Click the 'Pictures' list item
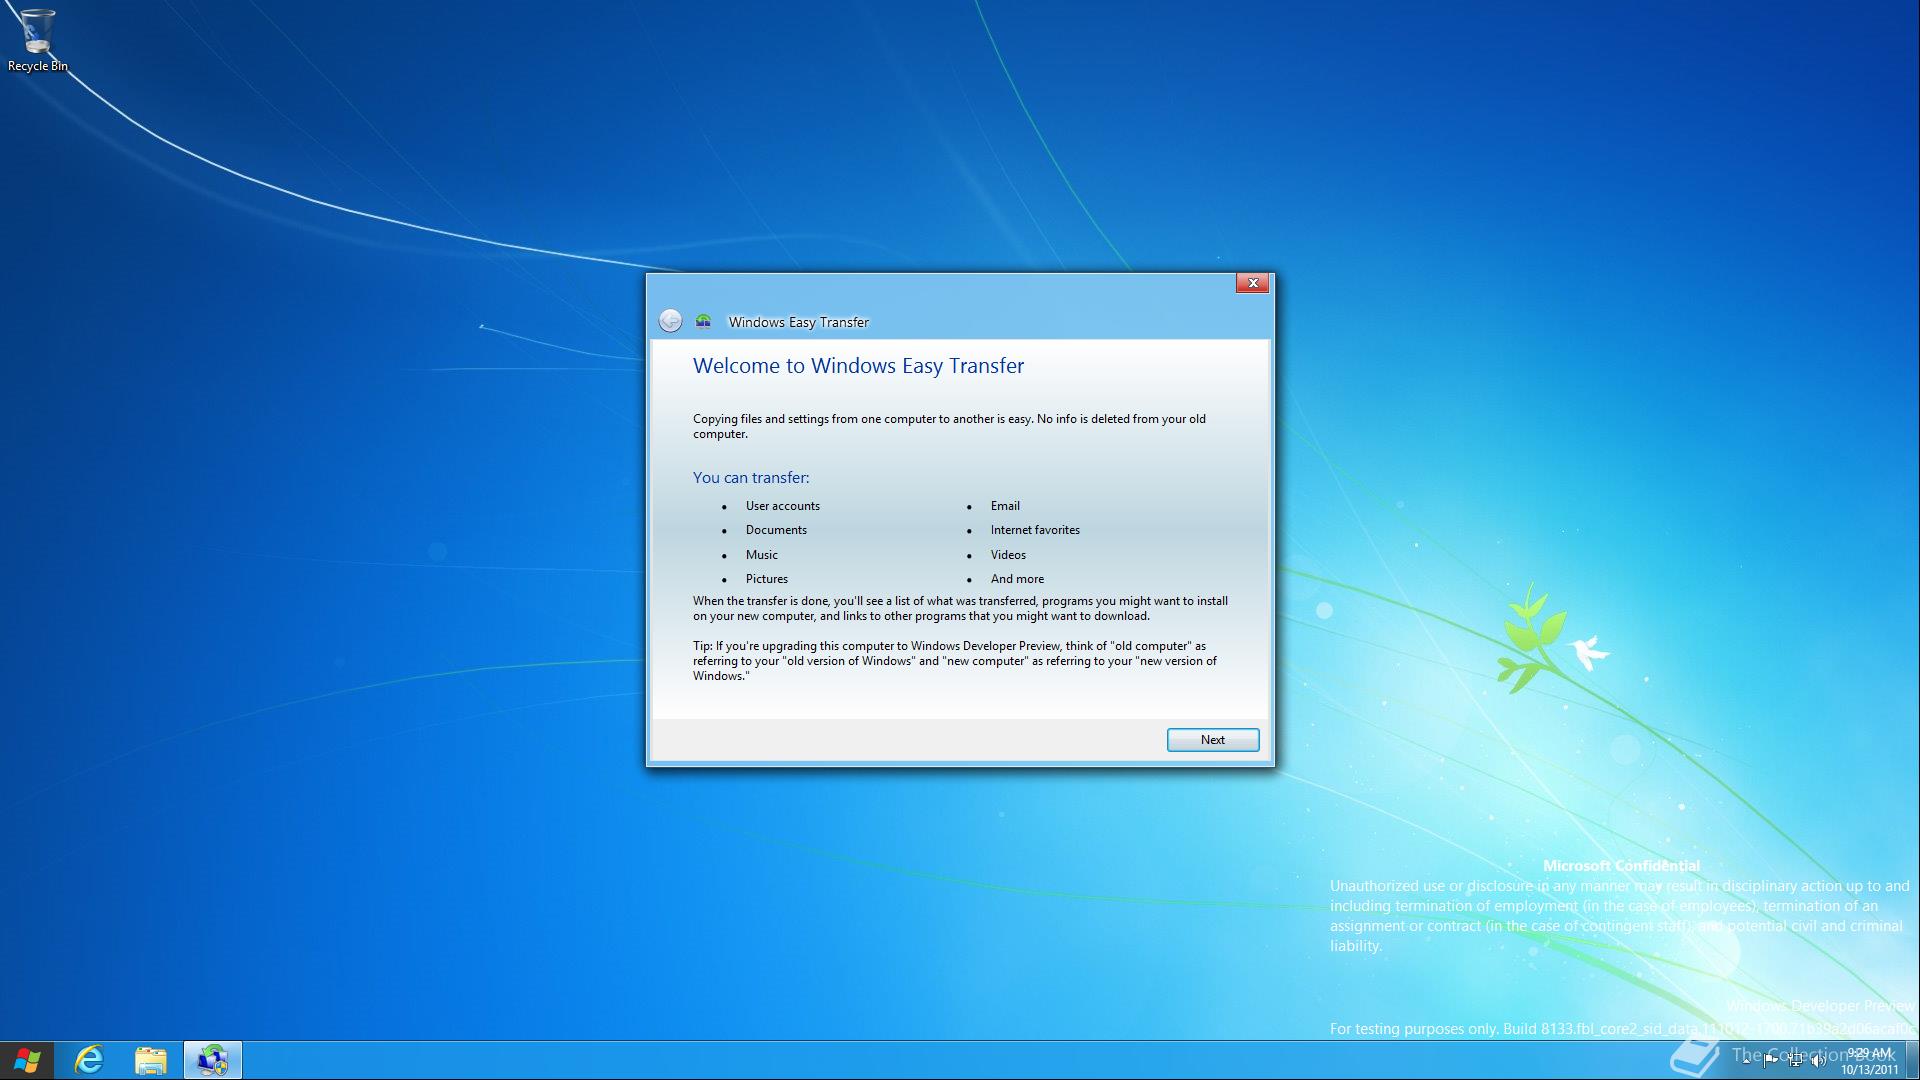Viewport: 1920px width, 1080px height. click(x=766, y=579)
